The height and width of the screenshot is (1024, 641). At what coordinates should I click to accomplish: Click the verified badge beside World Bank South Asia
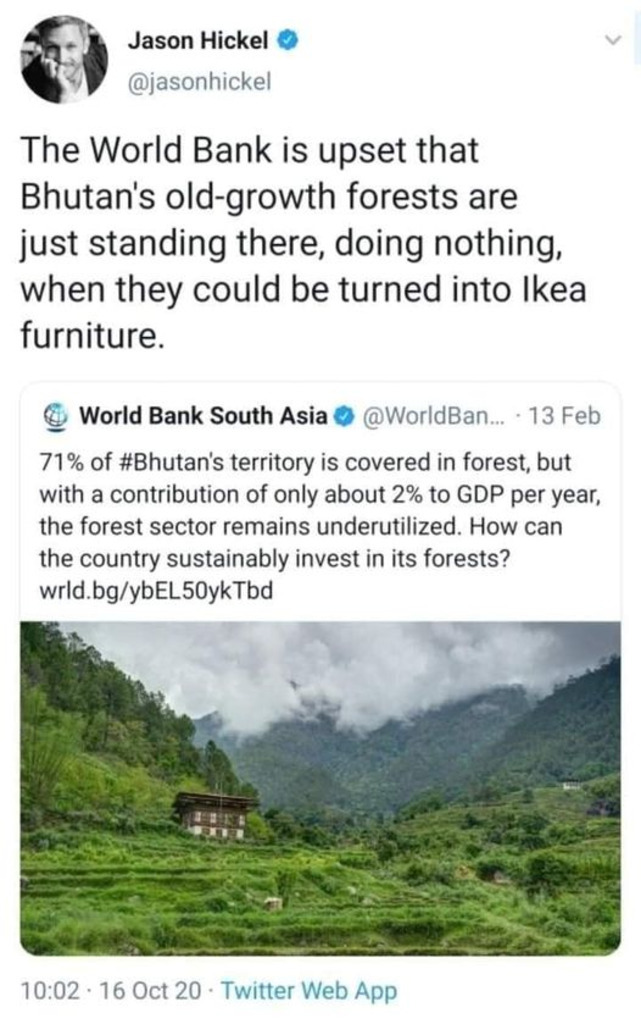point(341,415)
